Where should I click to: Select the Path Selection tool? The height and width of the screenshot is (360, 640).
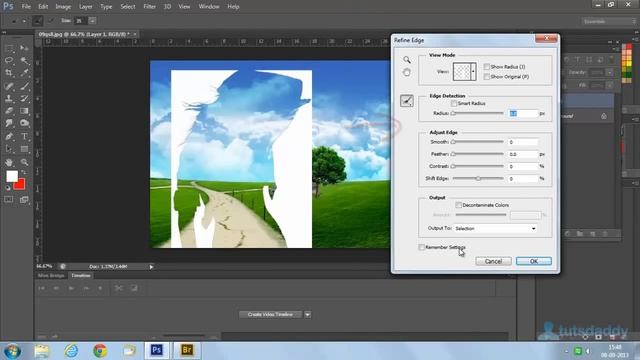[9, 149]
